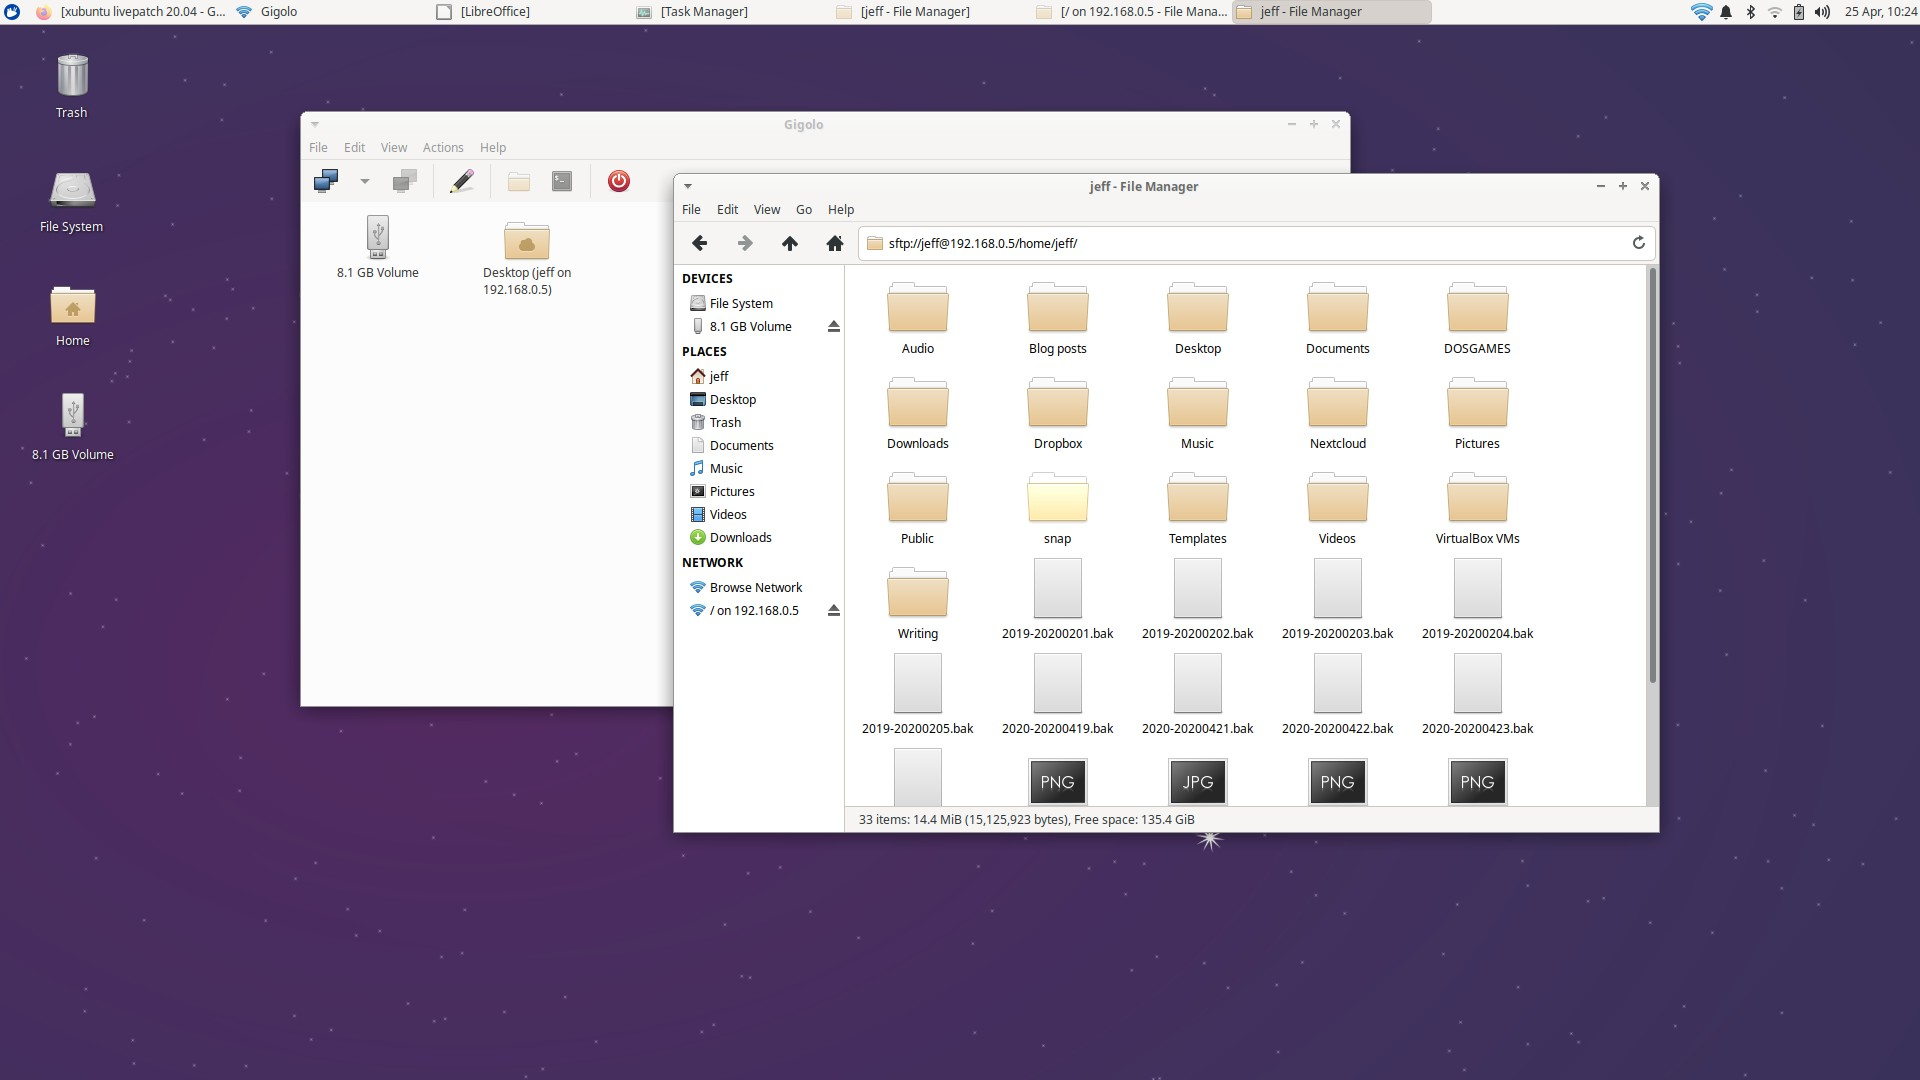Open the Go menu in File Manager
This screenshot has height=1080, width=1920.
[803, 210]
